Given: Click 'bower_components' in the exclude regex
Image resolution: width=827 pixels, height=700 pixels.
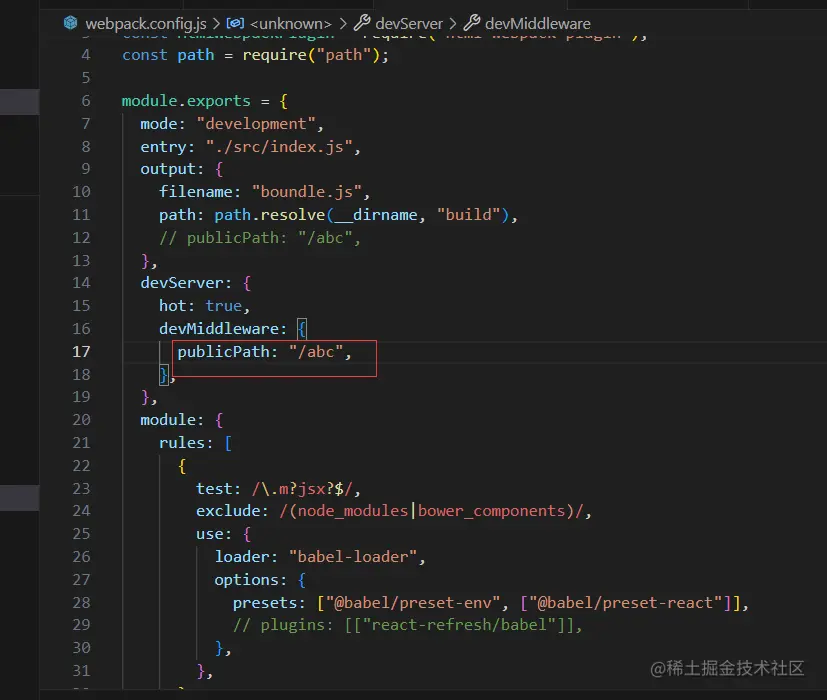Looking at the screenshot, I should (492, 511).
